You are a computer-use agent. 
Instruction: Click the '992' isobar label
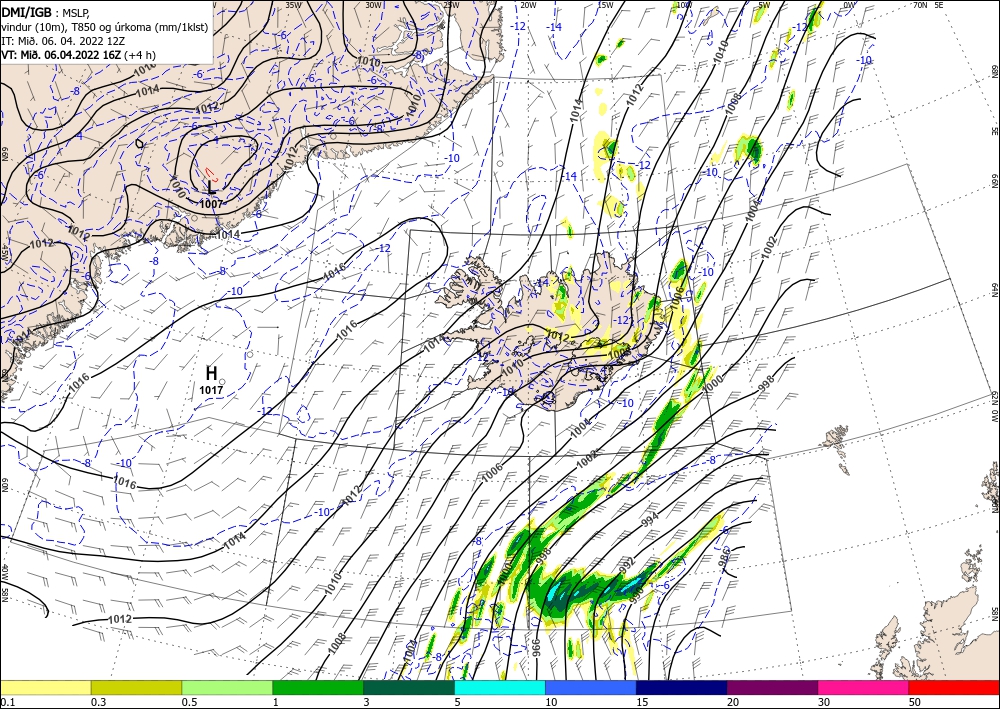coord(627,565)
